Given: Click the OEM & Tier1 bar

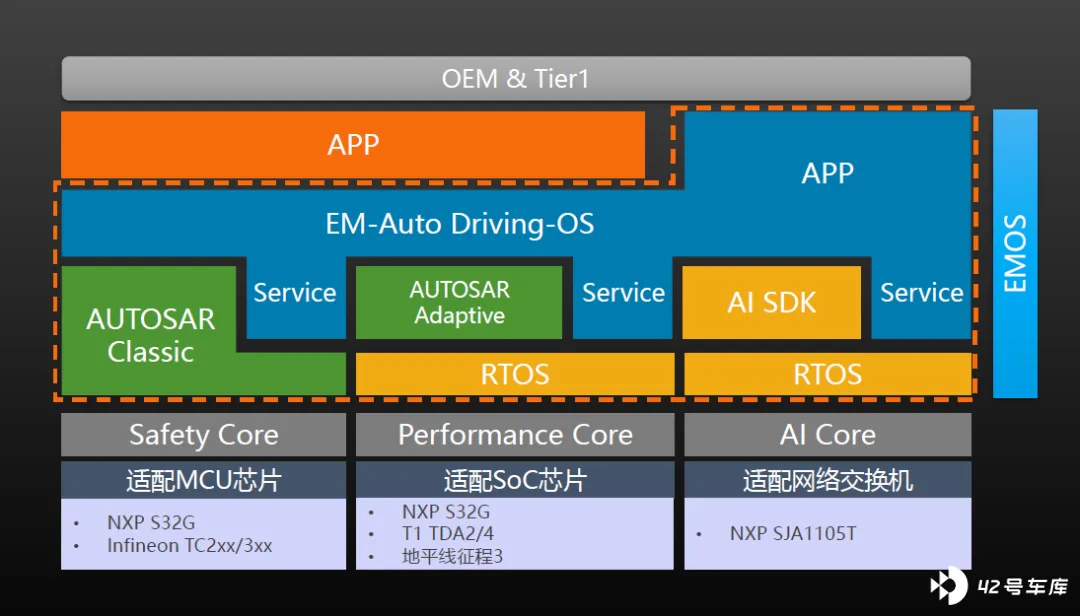Looking at the screenshot, I should pos(516,79).
